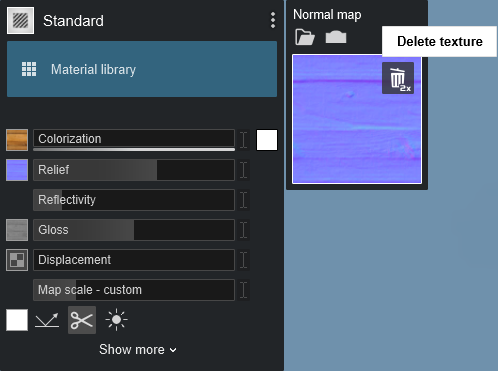Click the Standard material type icon
Screen dimensions: 498x371
20,21
